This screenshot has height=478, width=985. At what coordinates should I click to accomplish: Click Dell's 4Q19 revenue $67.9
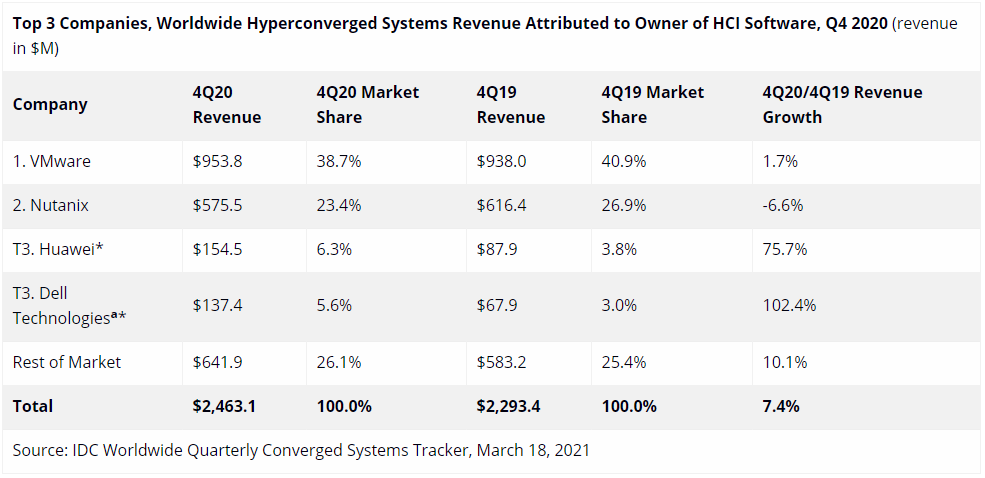496,306
